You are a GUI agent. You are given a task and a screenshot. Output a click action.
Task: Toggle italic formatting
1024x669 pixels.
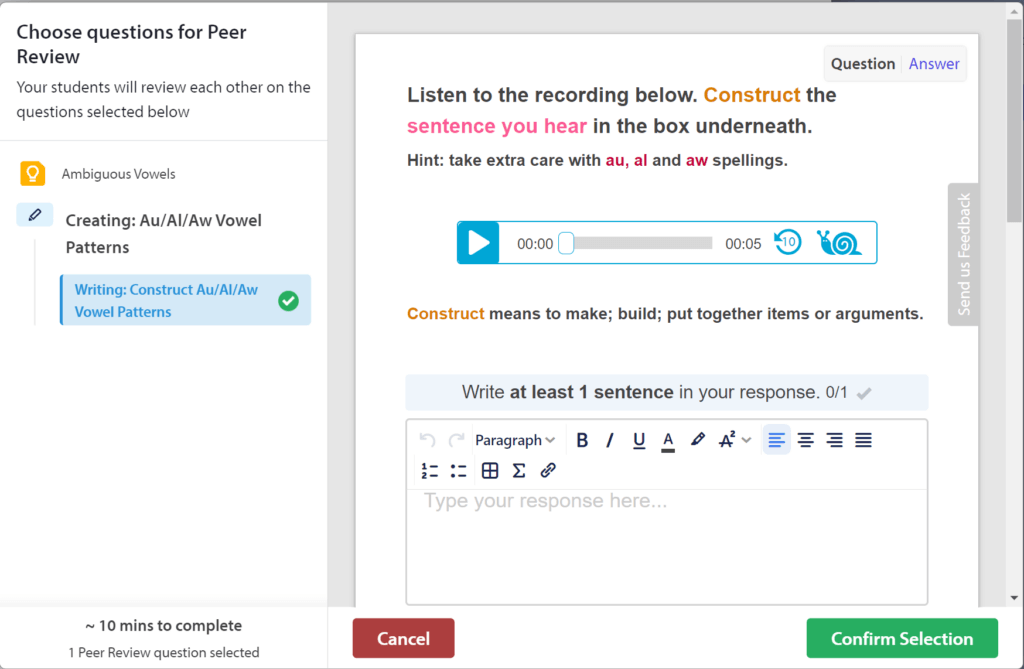610,440
